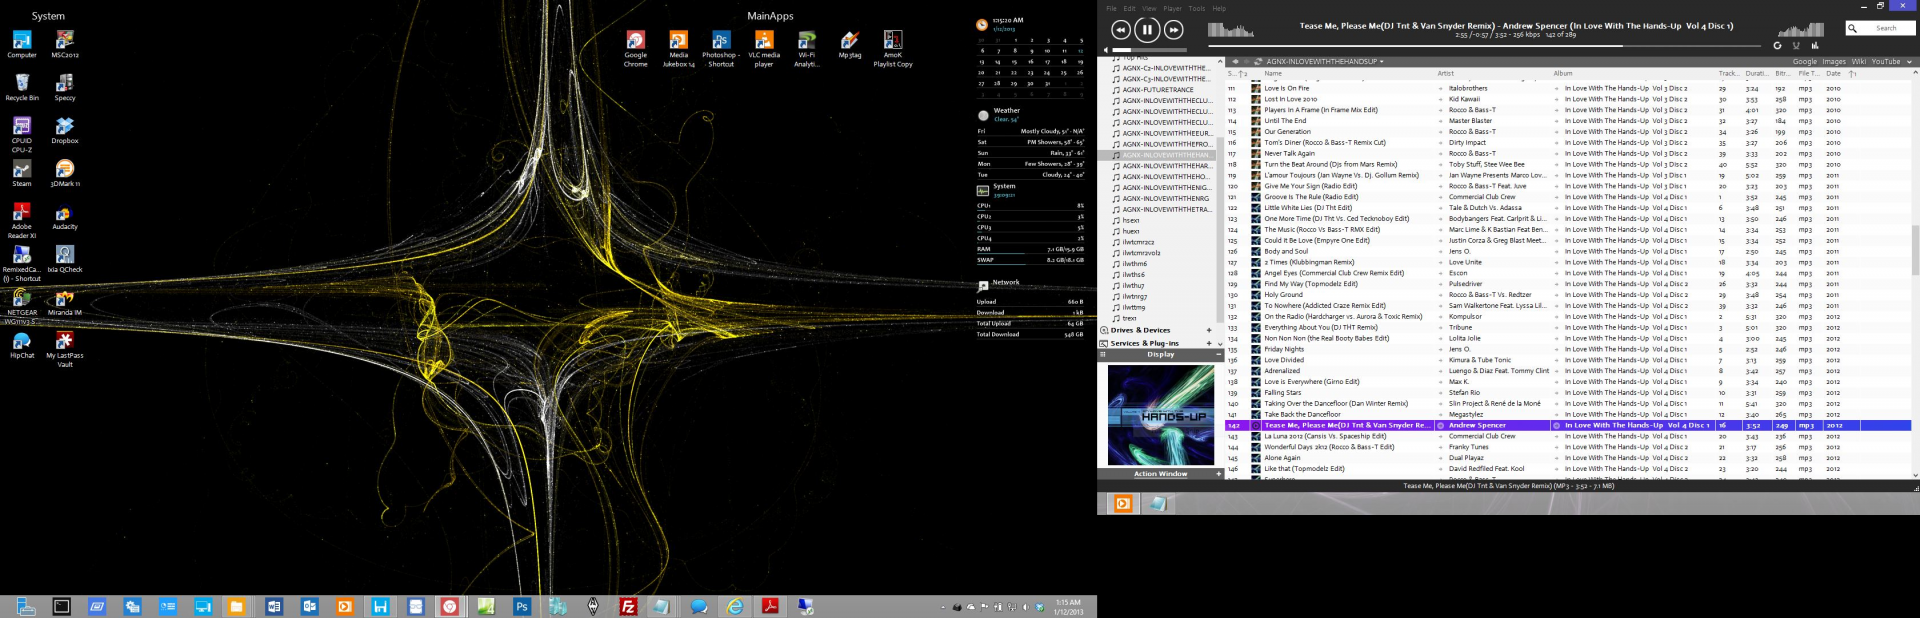Viewport: 1920px width, 618px height.
Task: Skip to the next track
Action: tap(1174, 30)
